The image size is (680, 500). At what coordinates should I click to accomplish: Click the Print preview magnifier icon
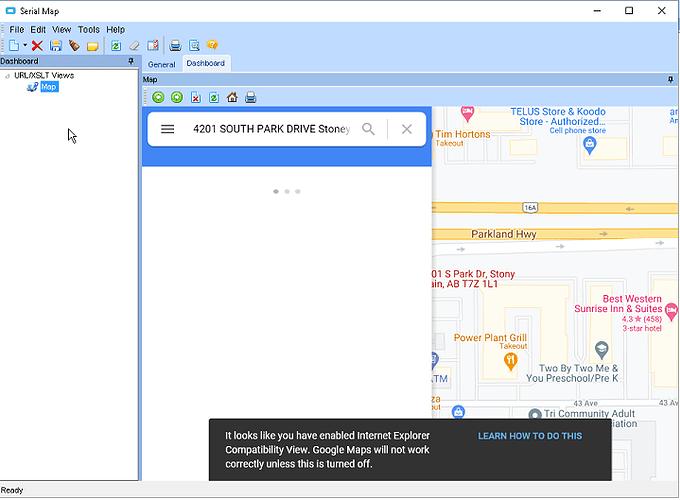pyautogui.click(x=194, y=46)
